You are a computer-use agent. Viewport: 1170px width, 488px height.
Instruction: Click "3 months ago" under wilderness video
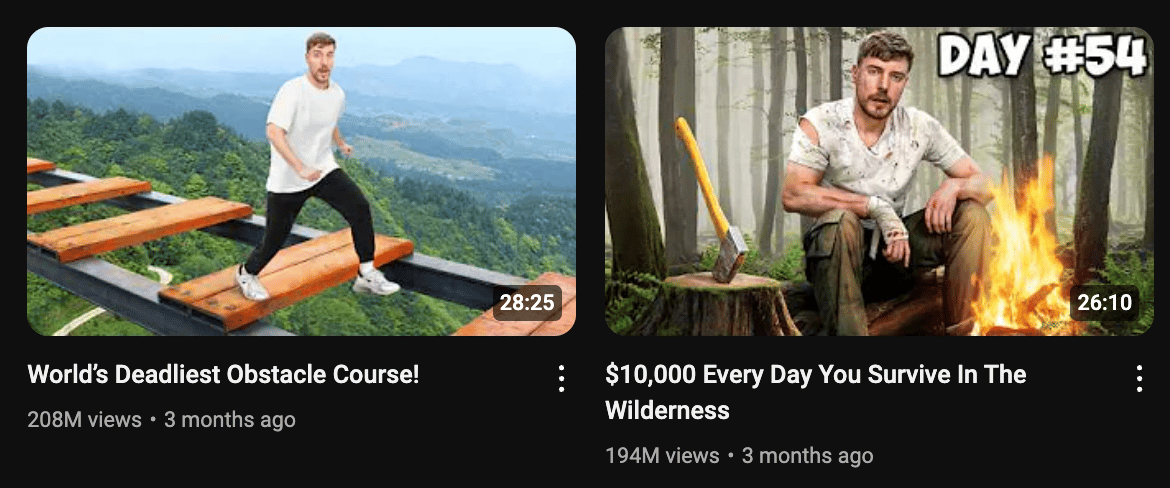pyautogui.click(x=807, y=455)
